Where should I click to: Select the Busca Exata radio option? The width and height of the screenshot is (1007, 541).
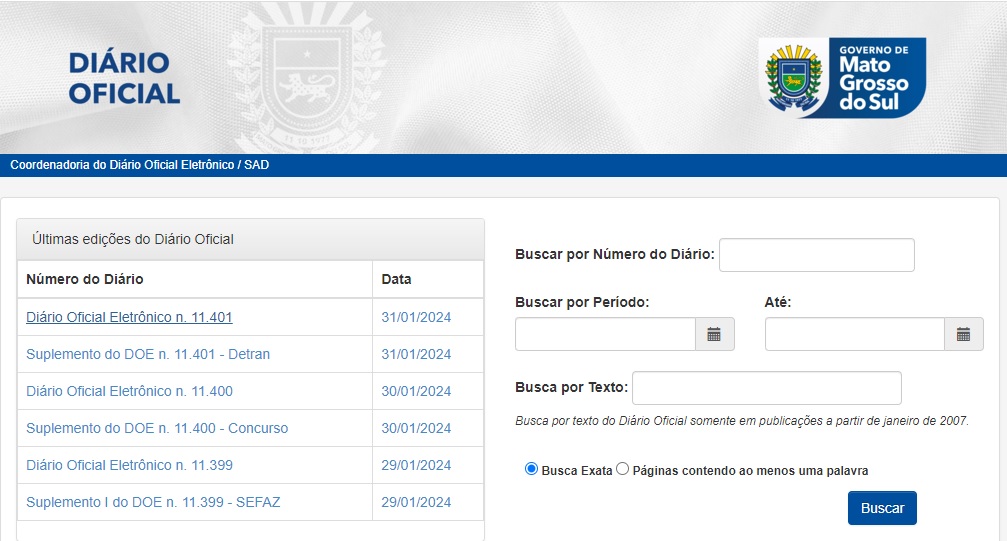pyautogui.click(x=531, y=469)
